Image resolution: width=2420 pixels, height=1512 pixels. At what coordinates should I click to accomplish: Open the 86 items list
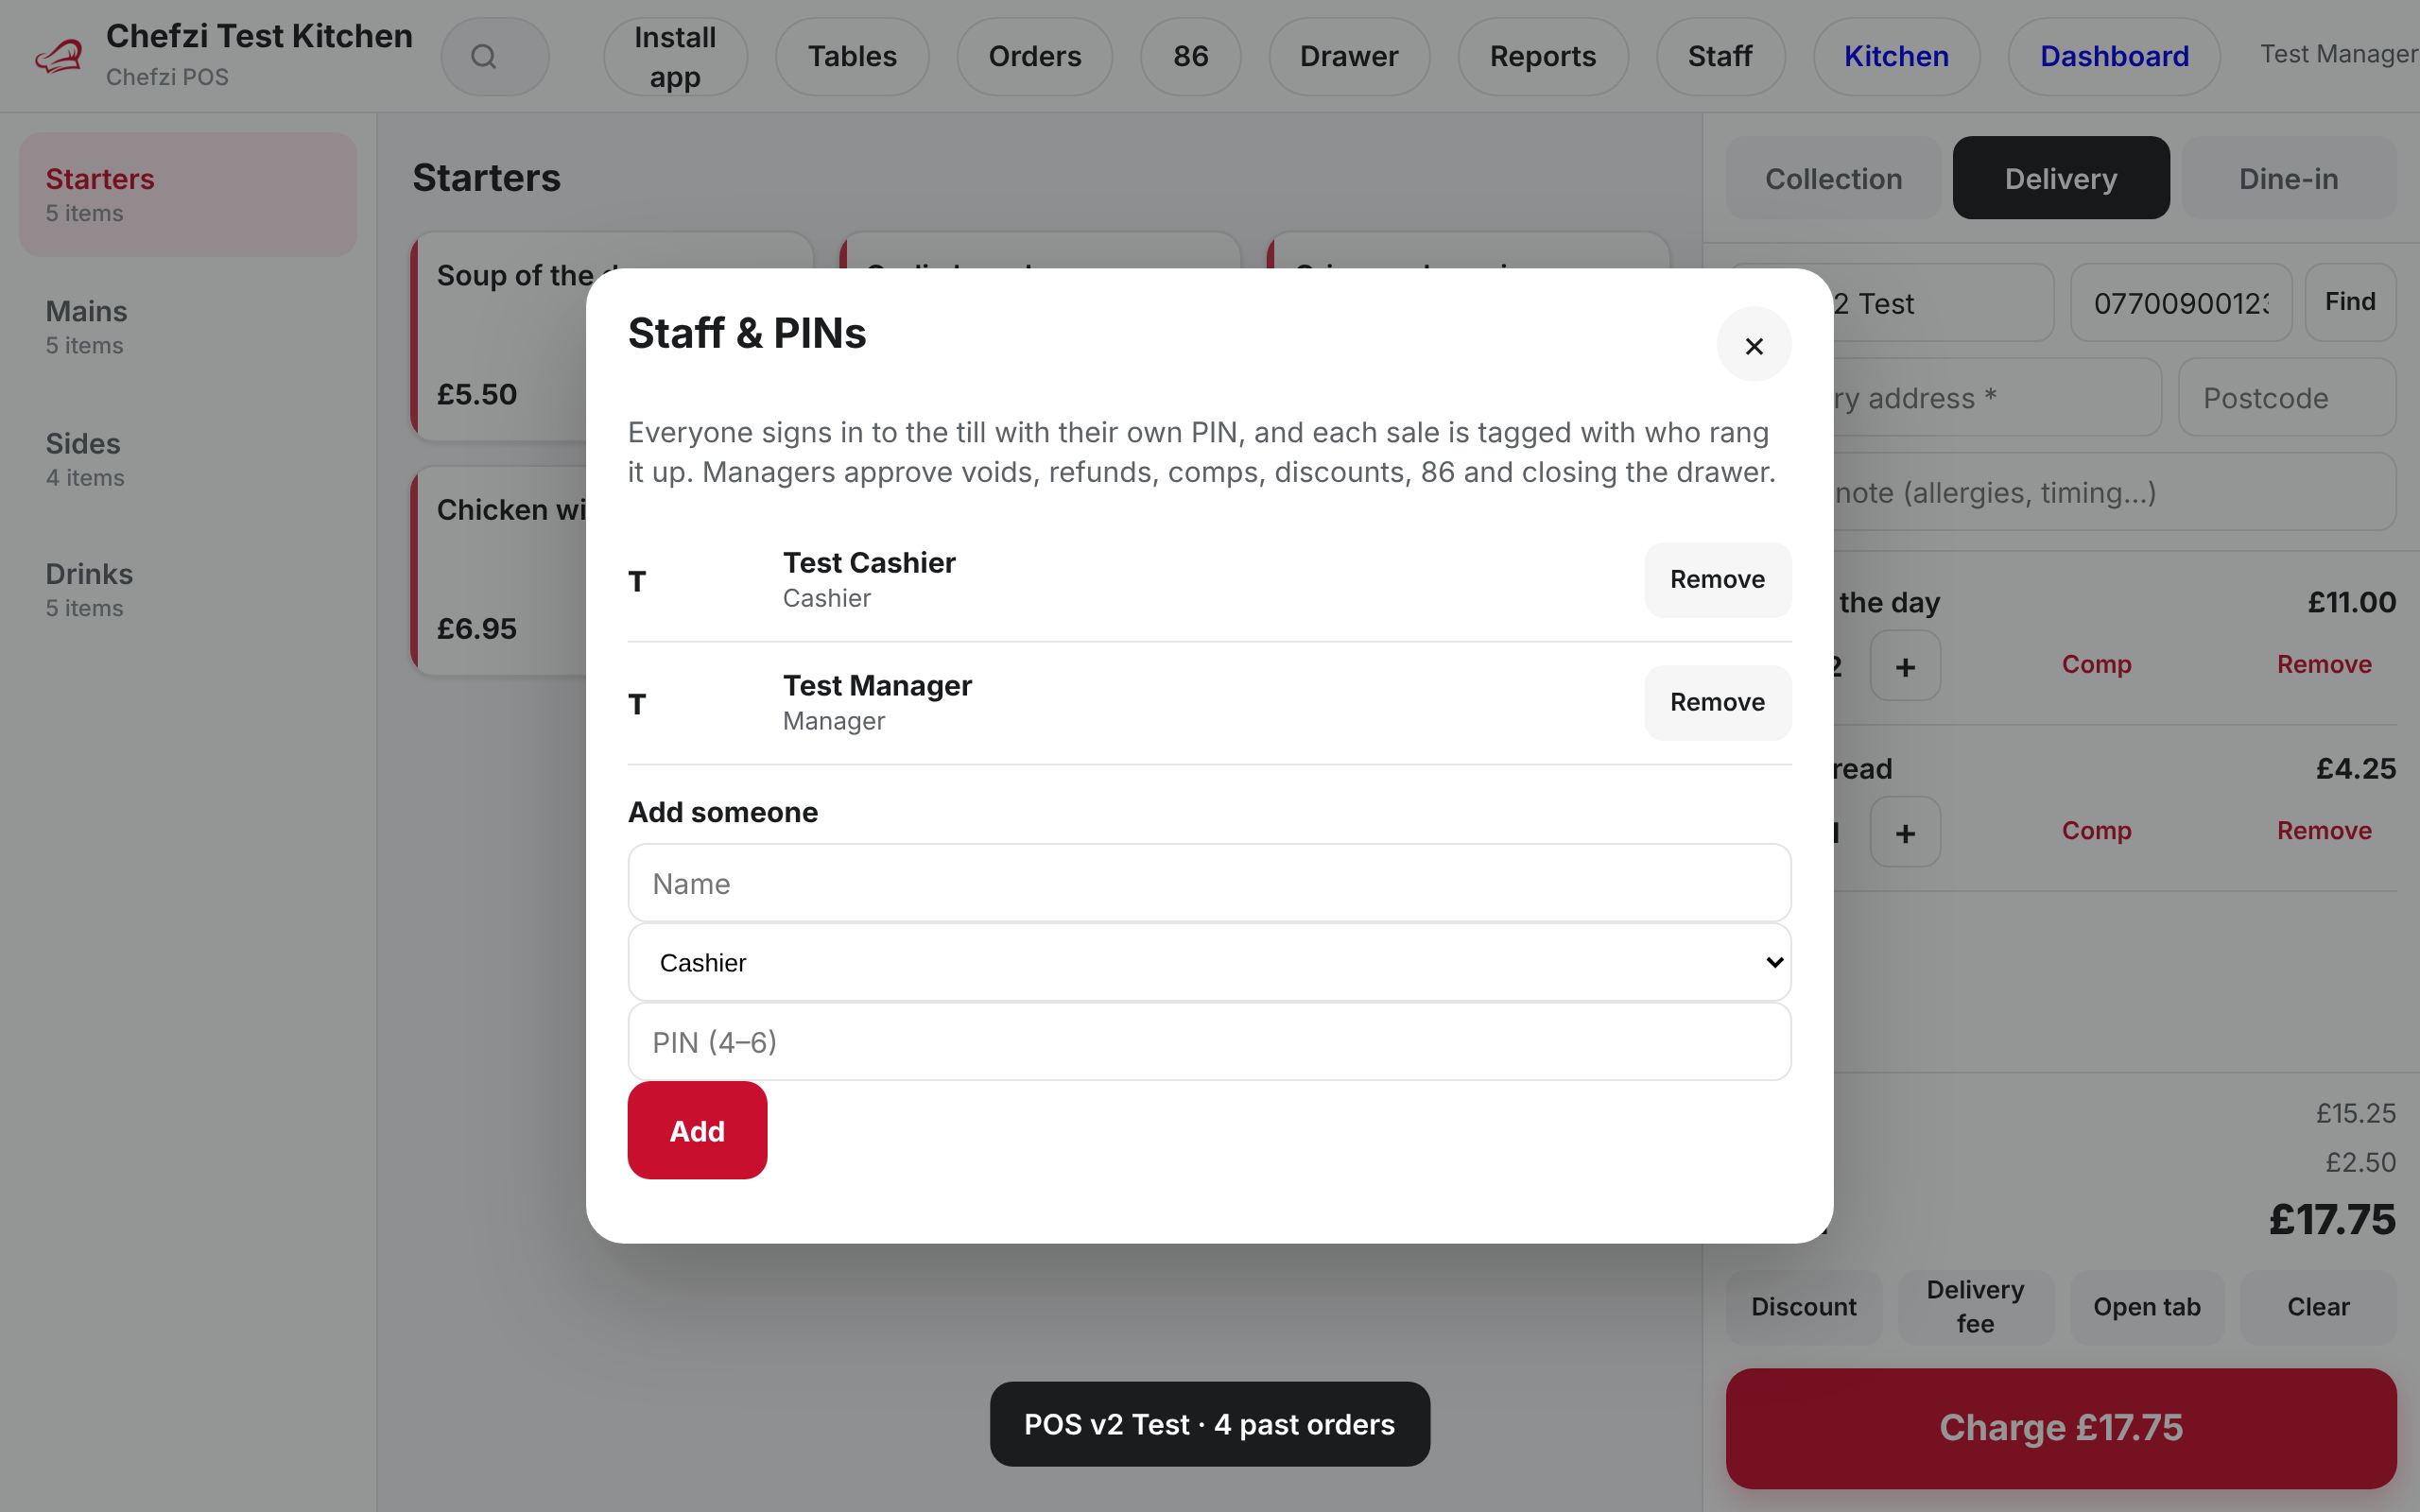click(1190, 56)
